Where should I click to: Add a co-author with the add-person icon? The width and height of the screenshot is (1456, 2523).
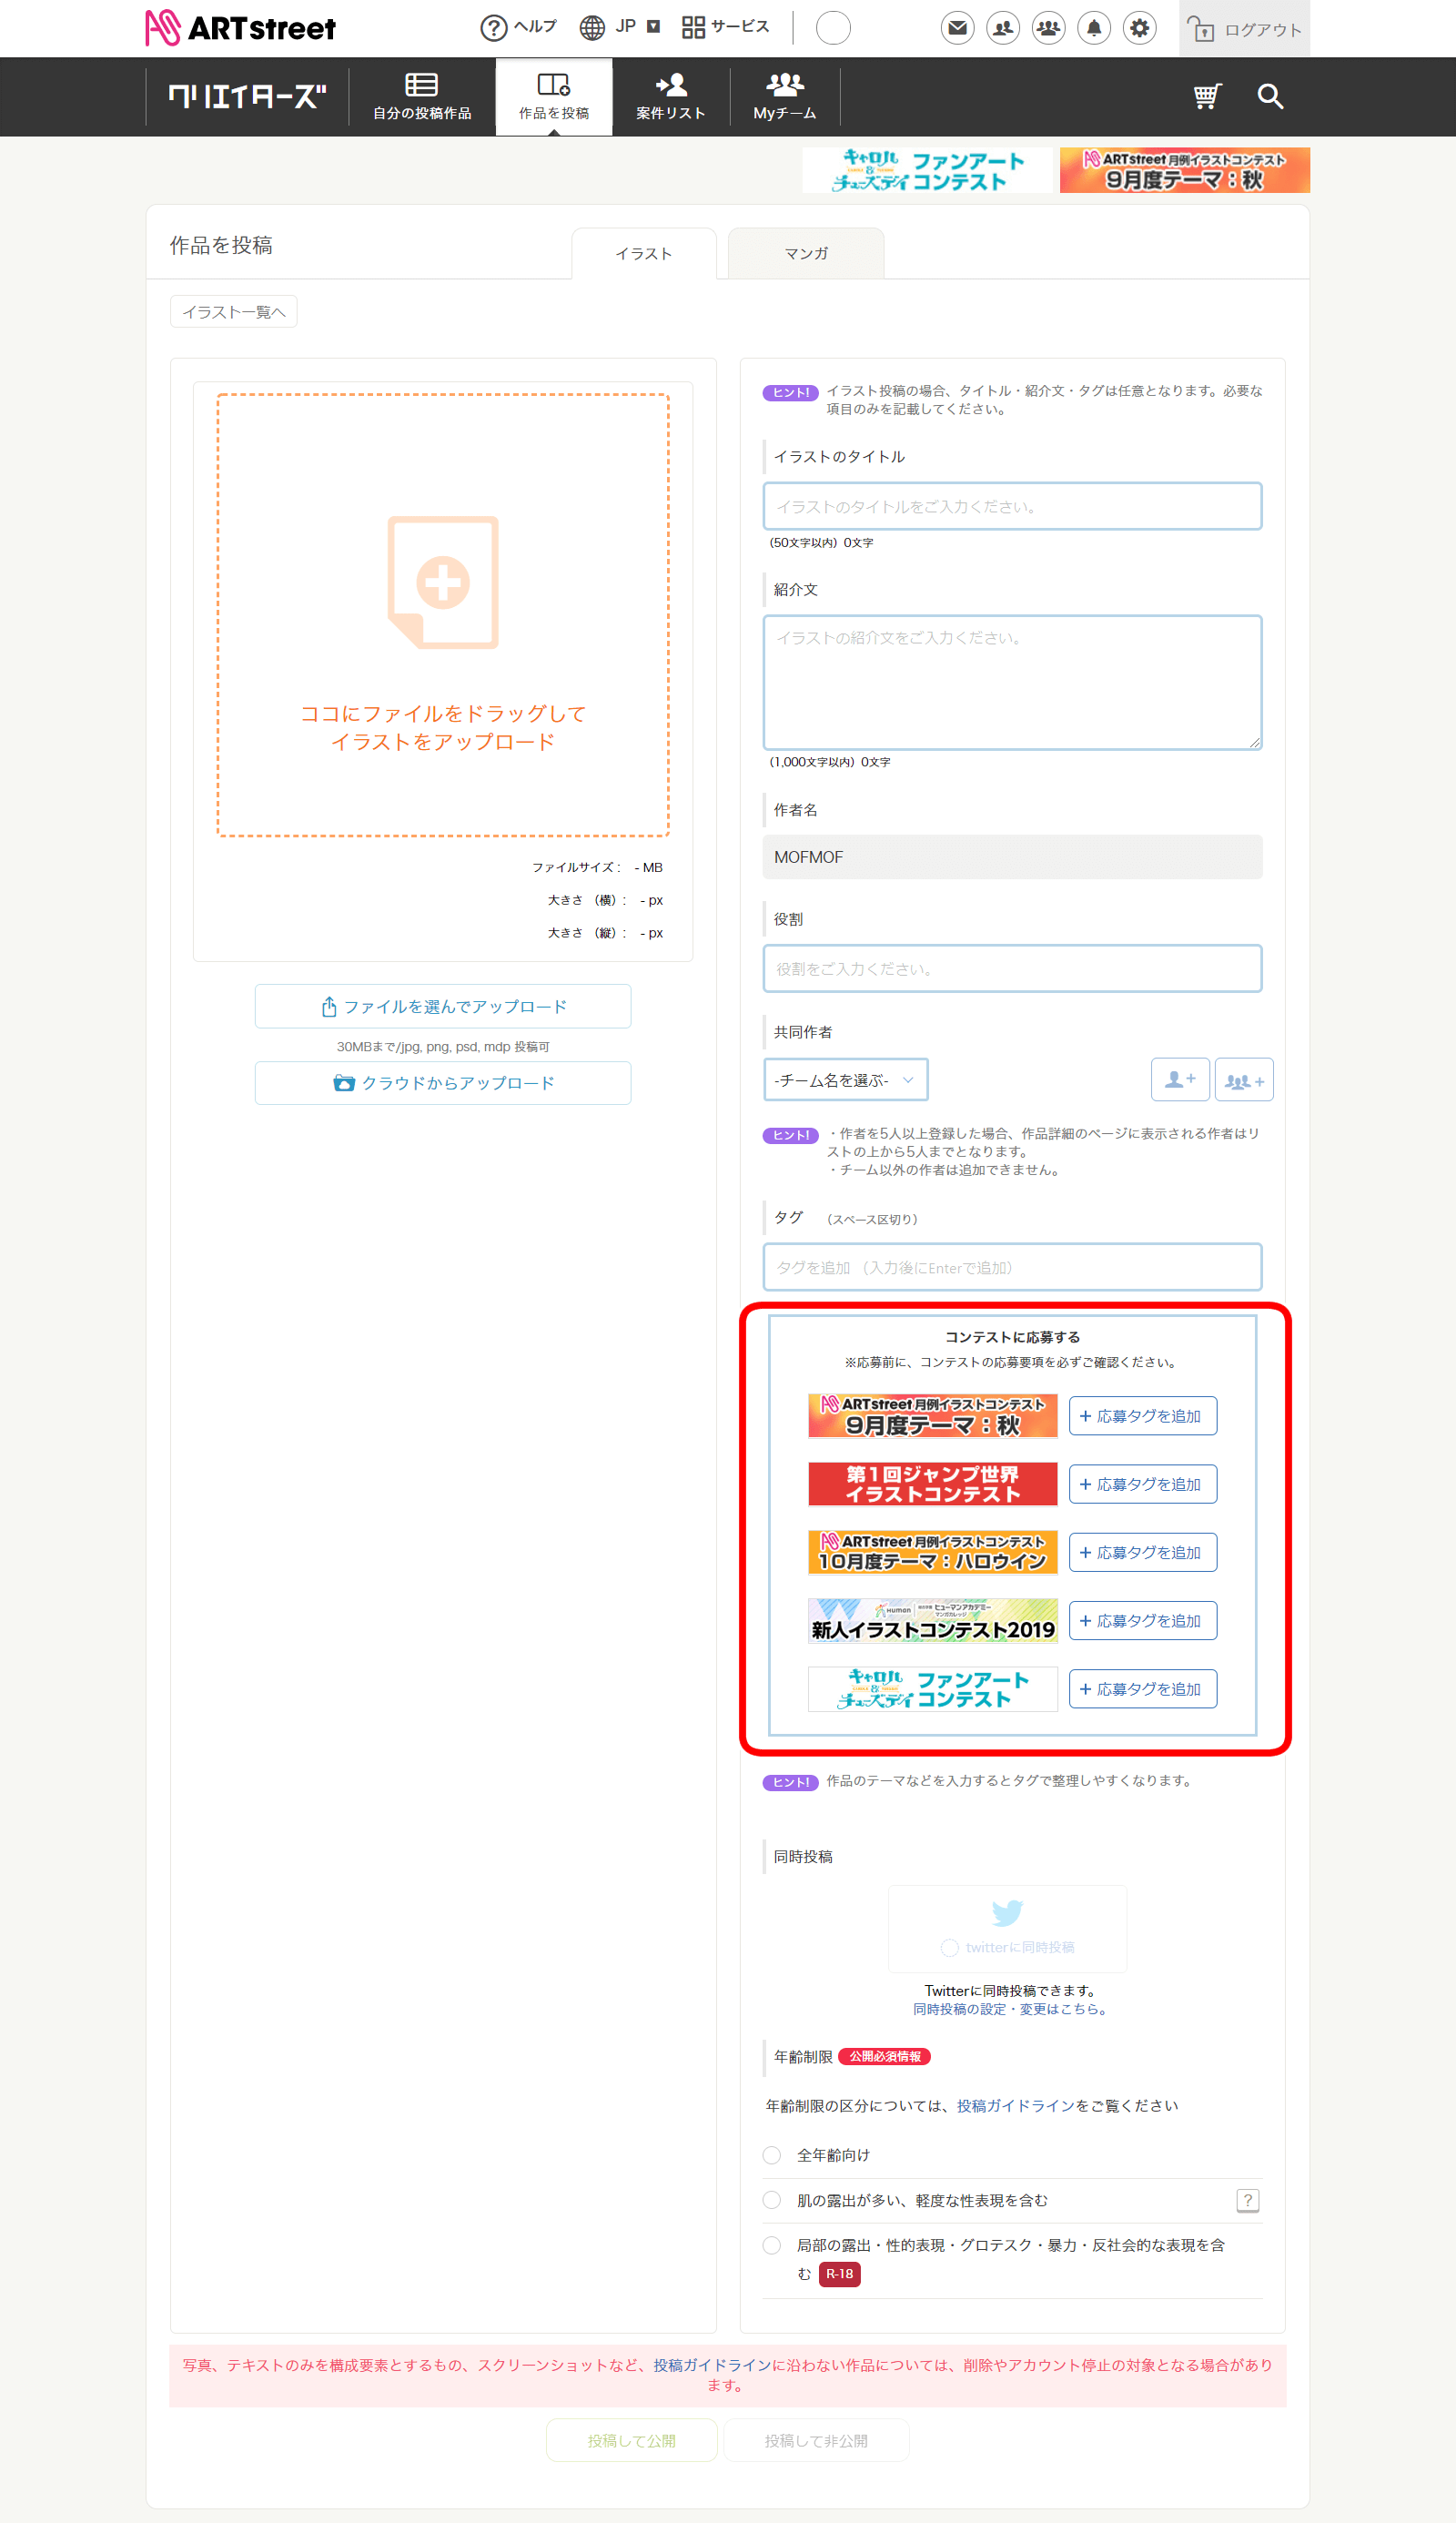point(1180,1079)
